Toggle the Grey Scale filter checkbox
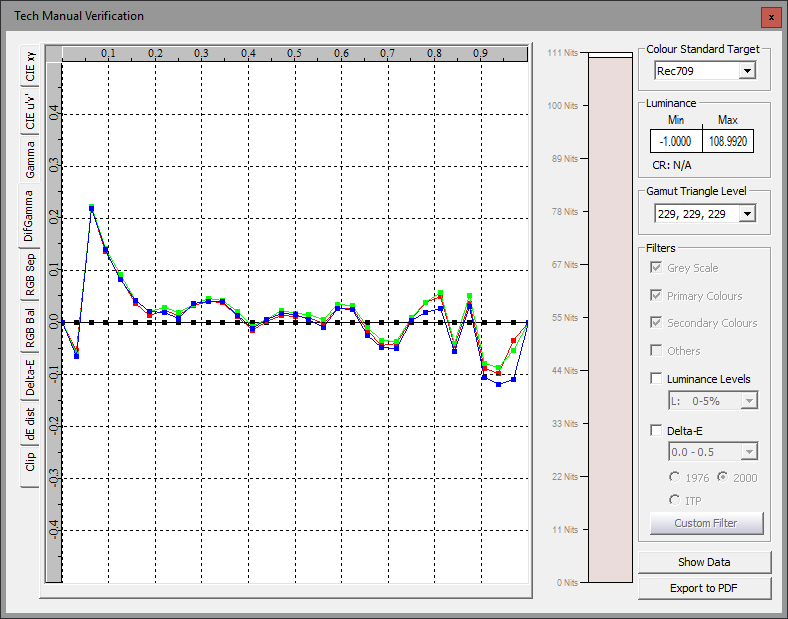788x619 pixels. (x=656, y=267)
